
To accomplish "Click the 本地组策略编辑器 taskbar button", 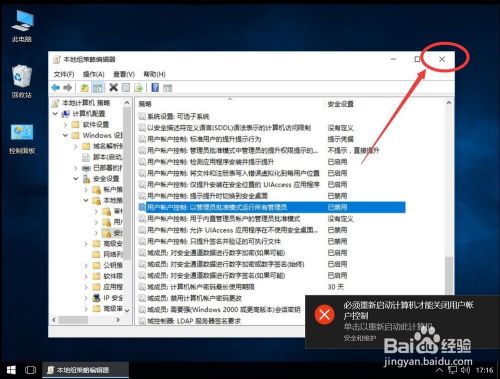I will [x=85, y=370].
